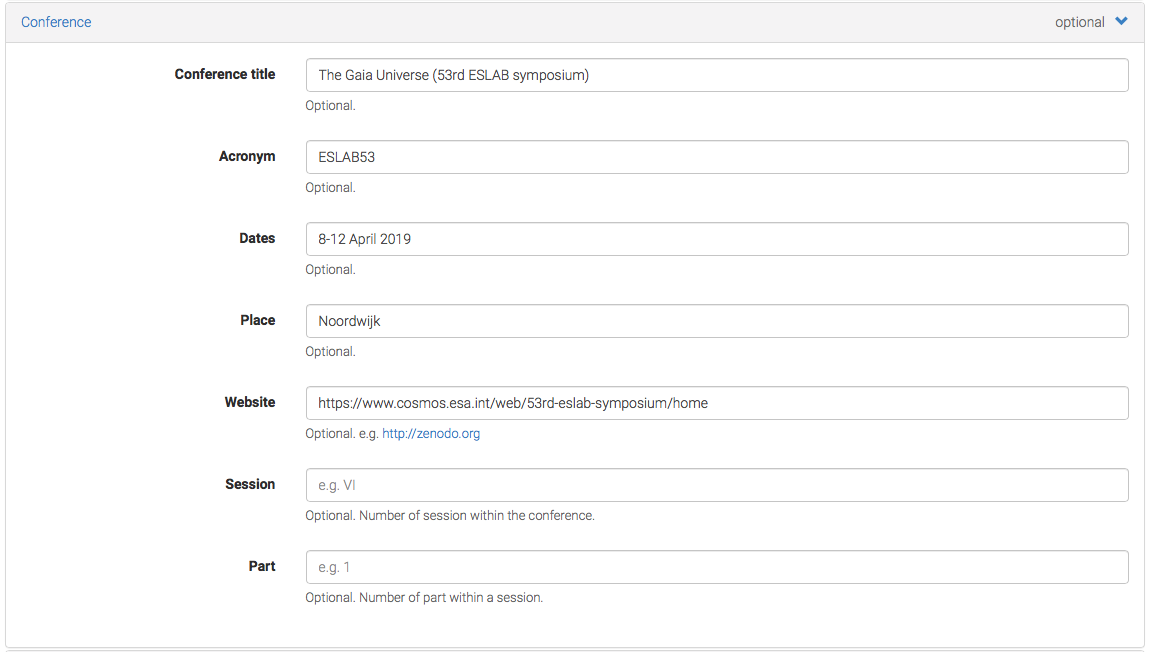Click the empty Part input field

click(717, 568)
